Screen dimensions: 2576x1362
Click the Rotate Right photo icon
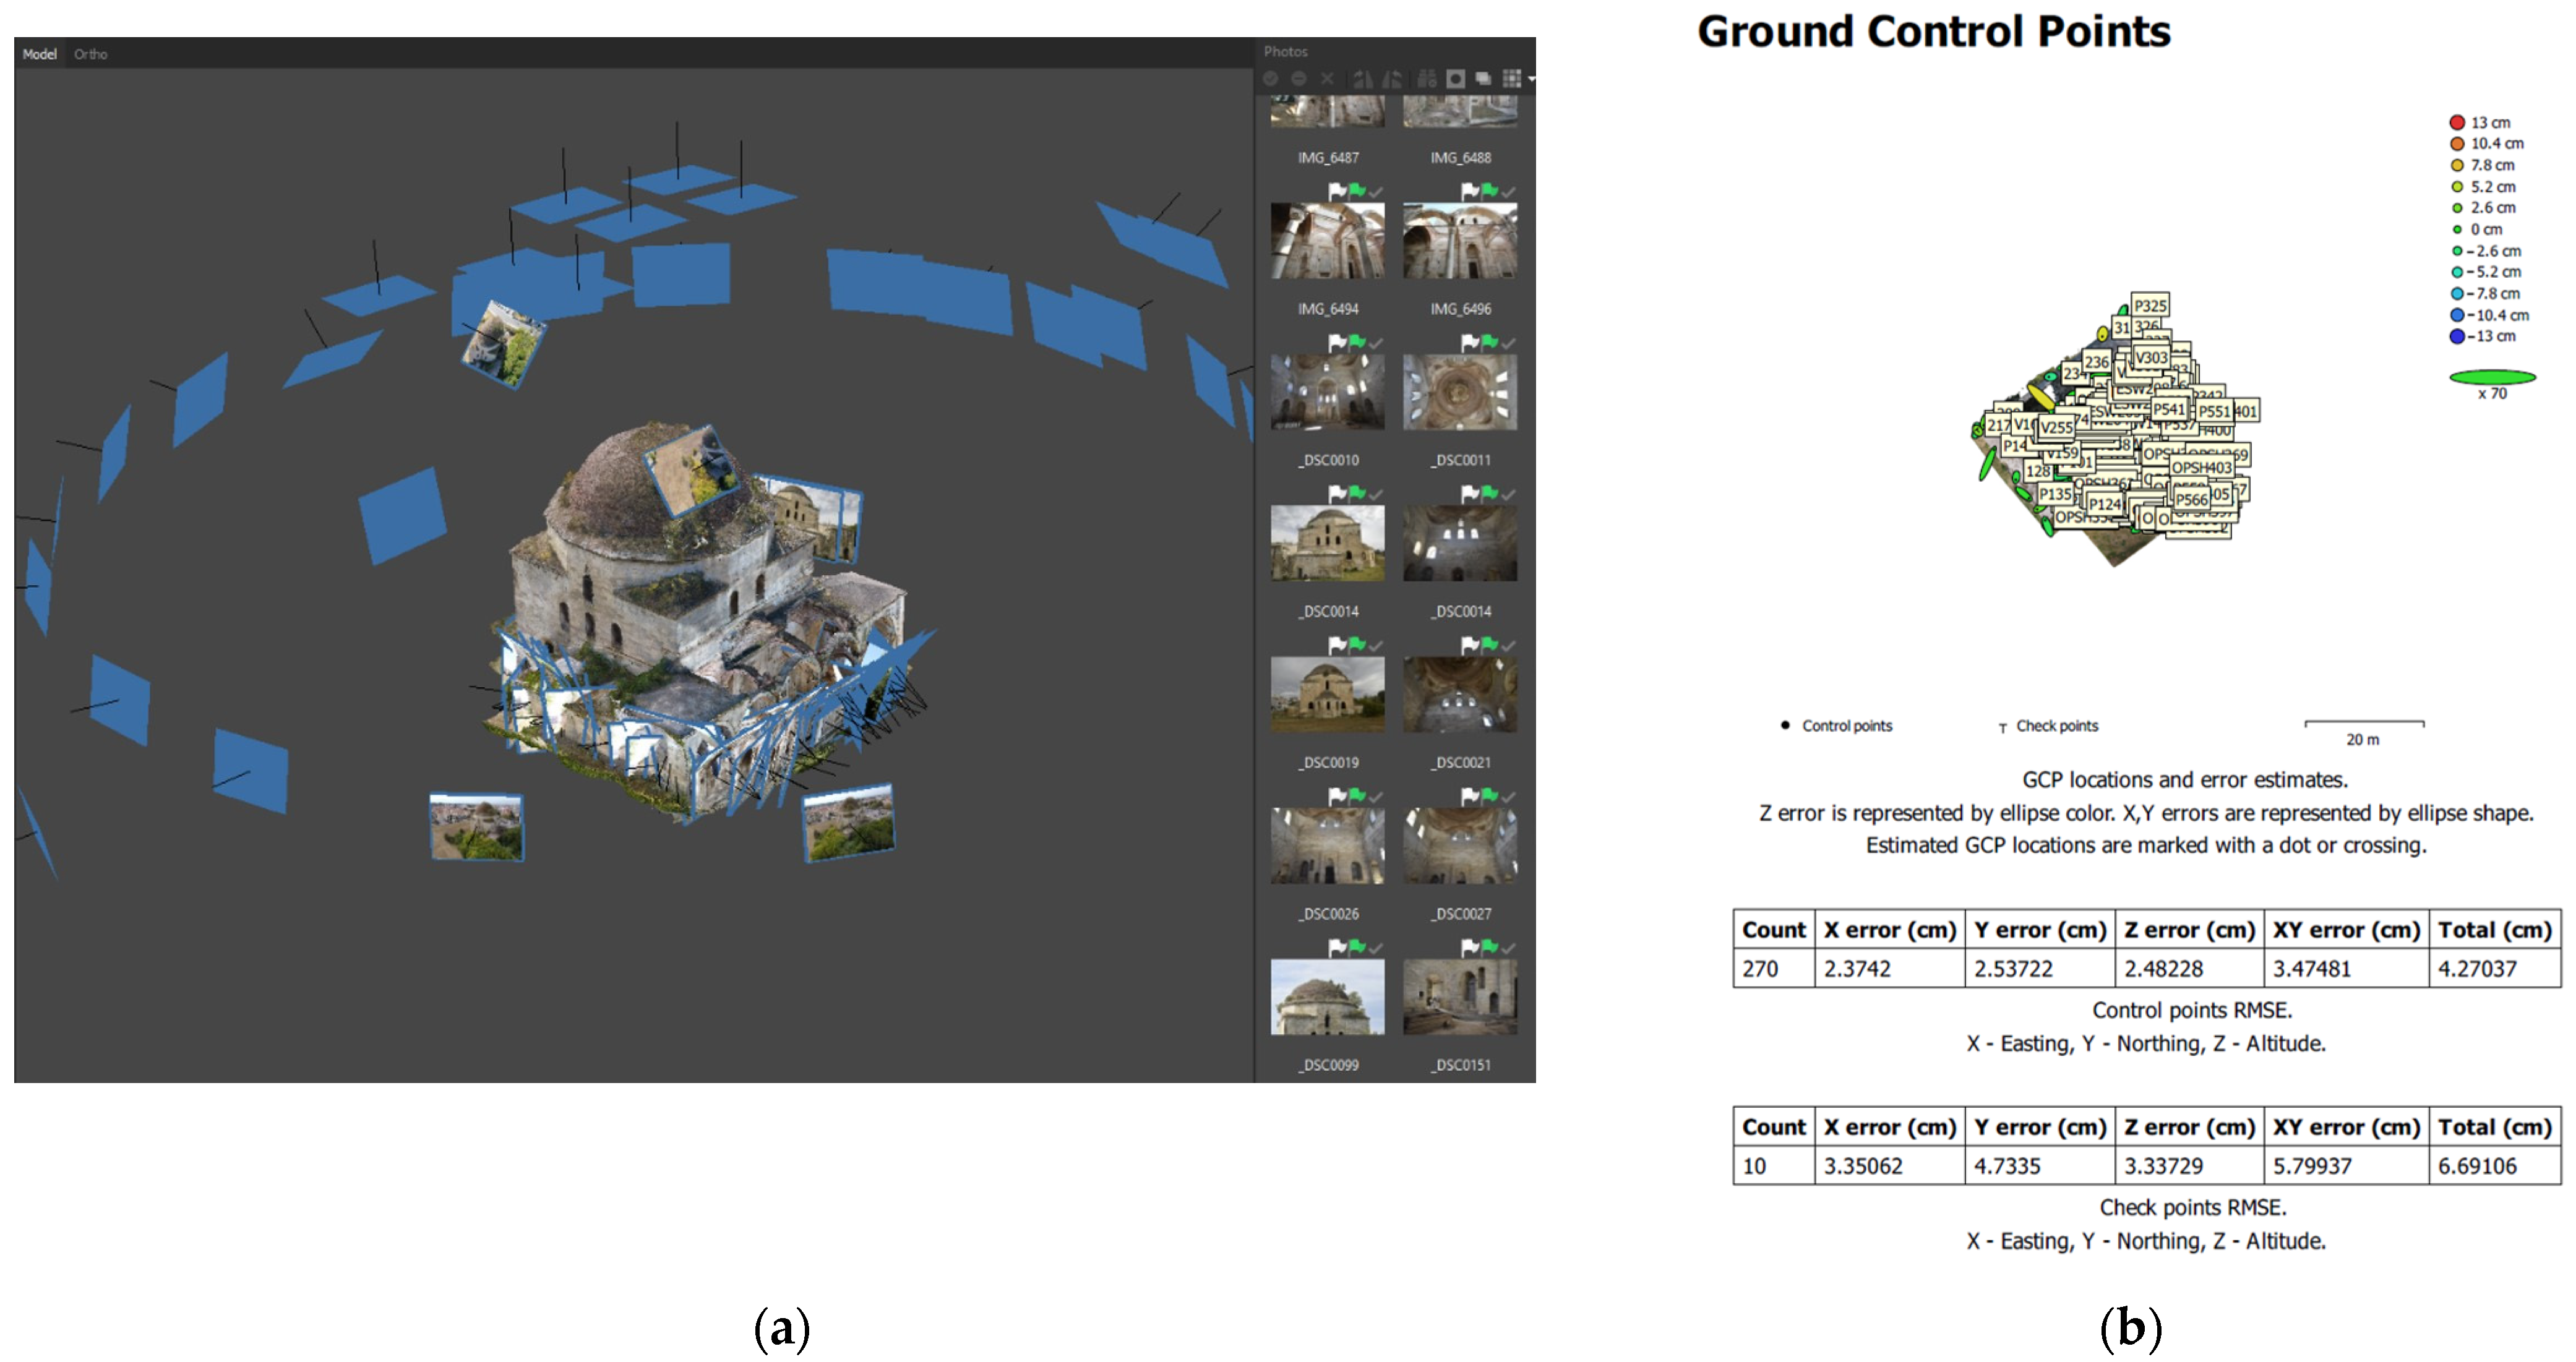point(1362,78)
